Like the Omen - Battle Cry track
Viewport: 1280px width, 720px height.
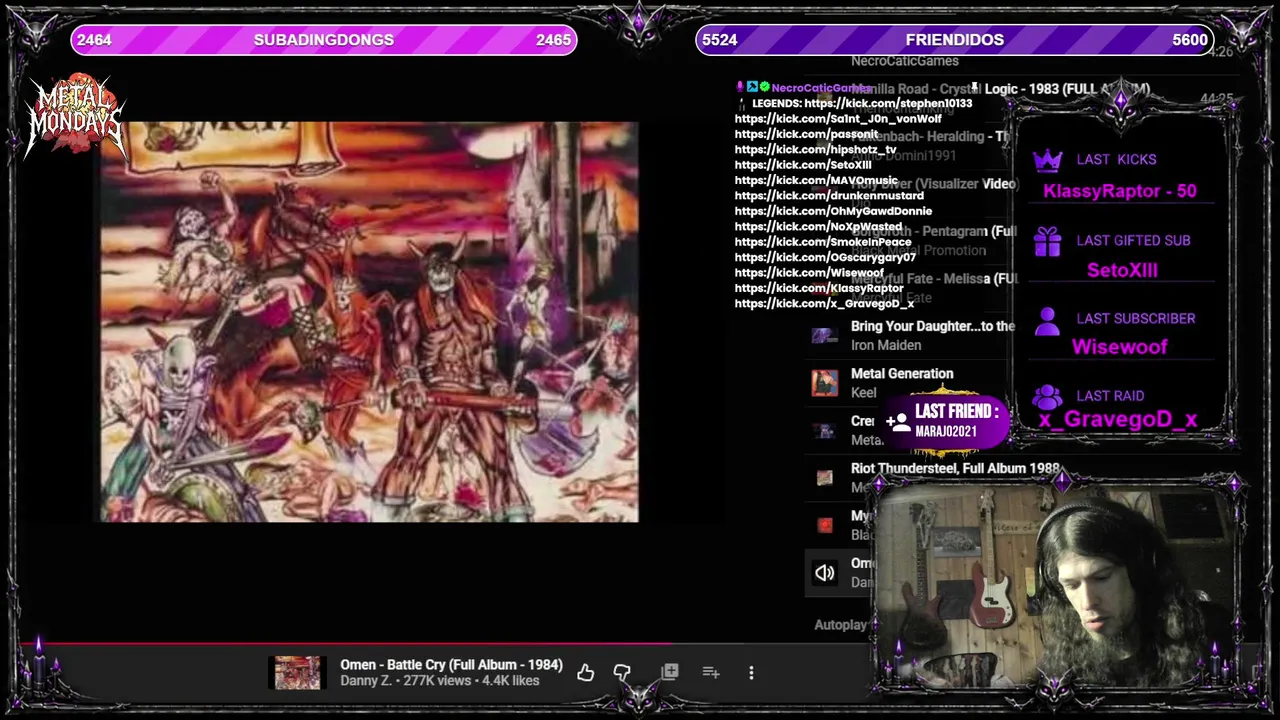coord(585,673)
